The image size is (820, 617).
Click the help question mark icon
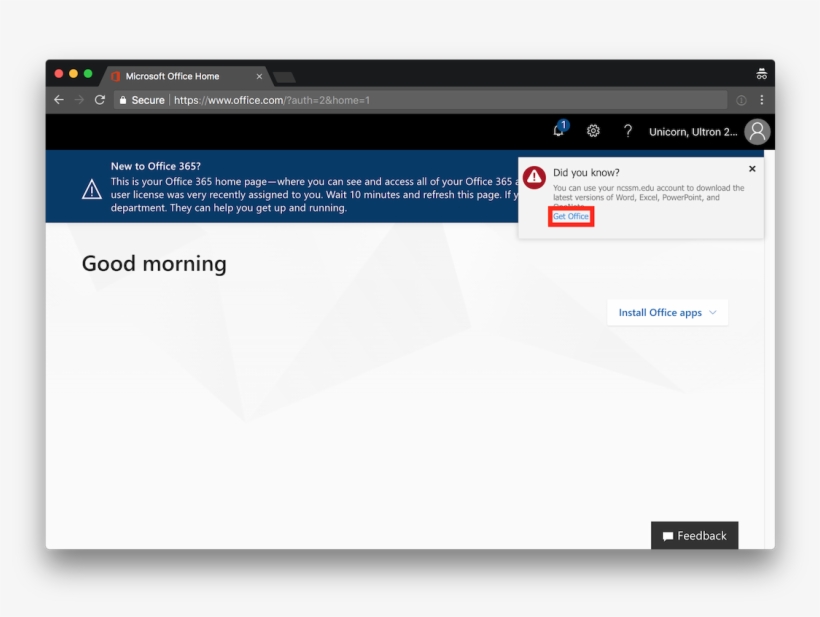[627, 131]
